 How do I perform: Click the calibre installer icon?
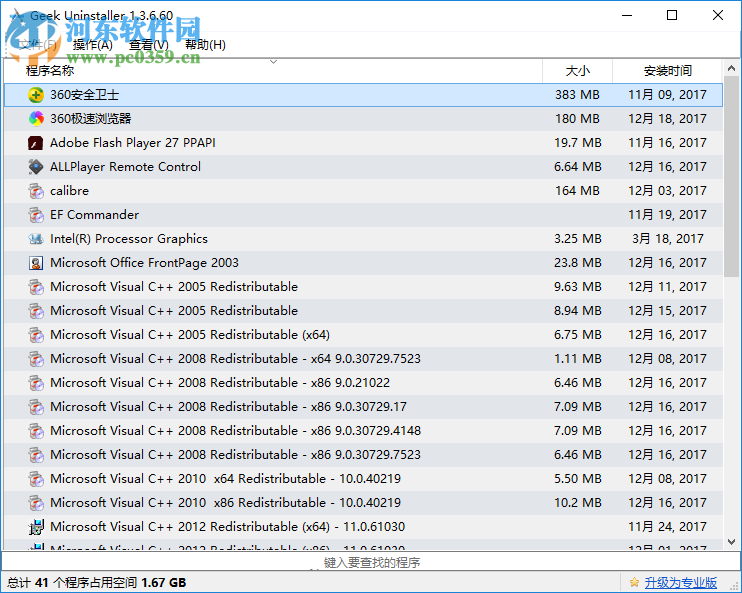[x=36, y=191]
